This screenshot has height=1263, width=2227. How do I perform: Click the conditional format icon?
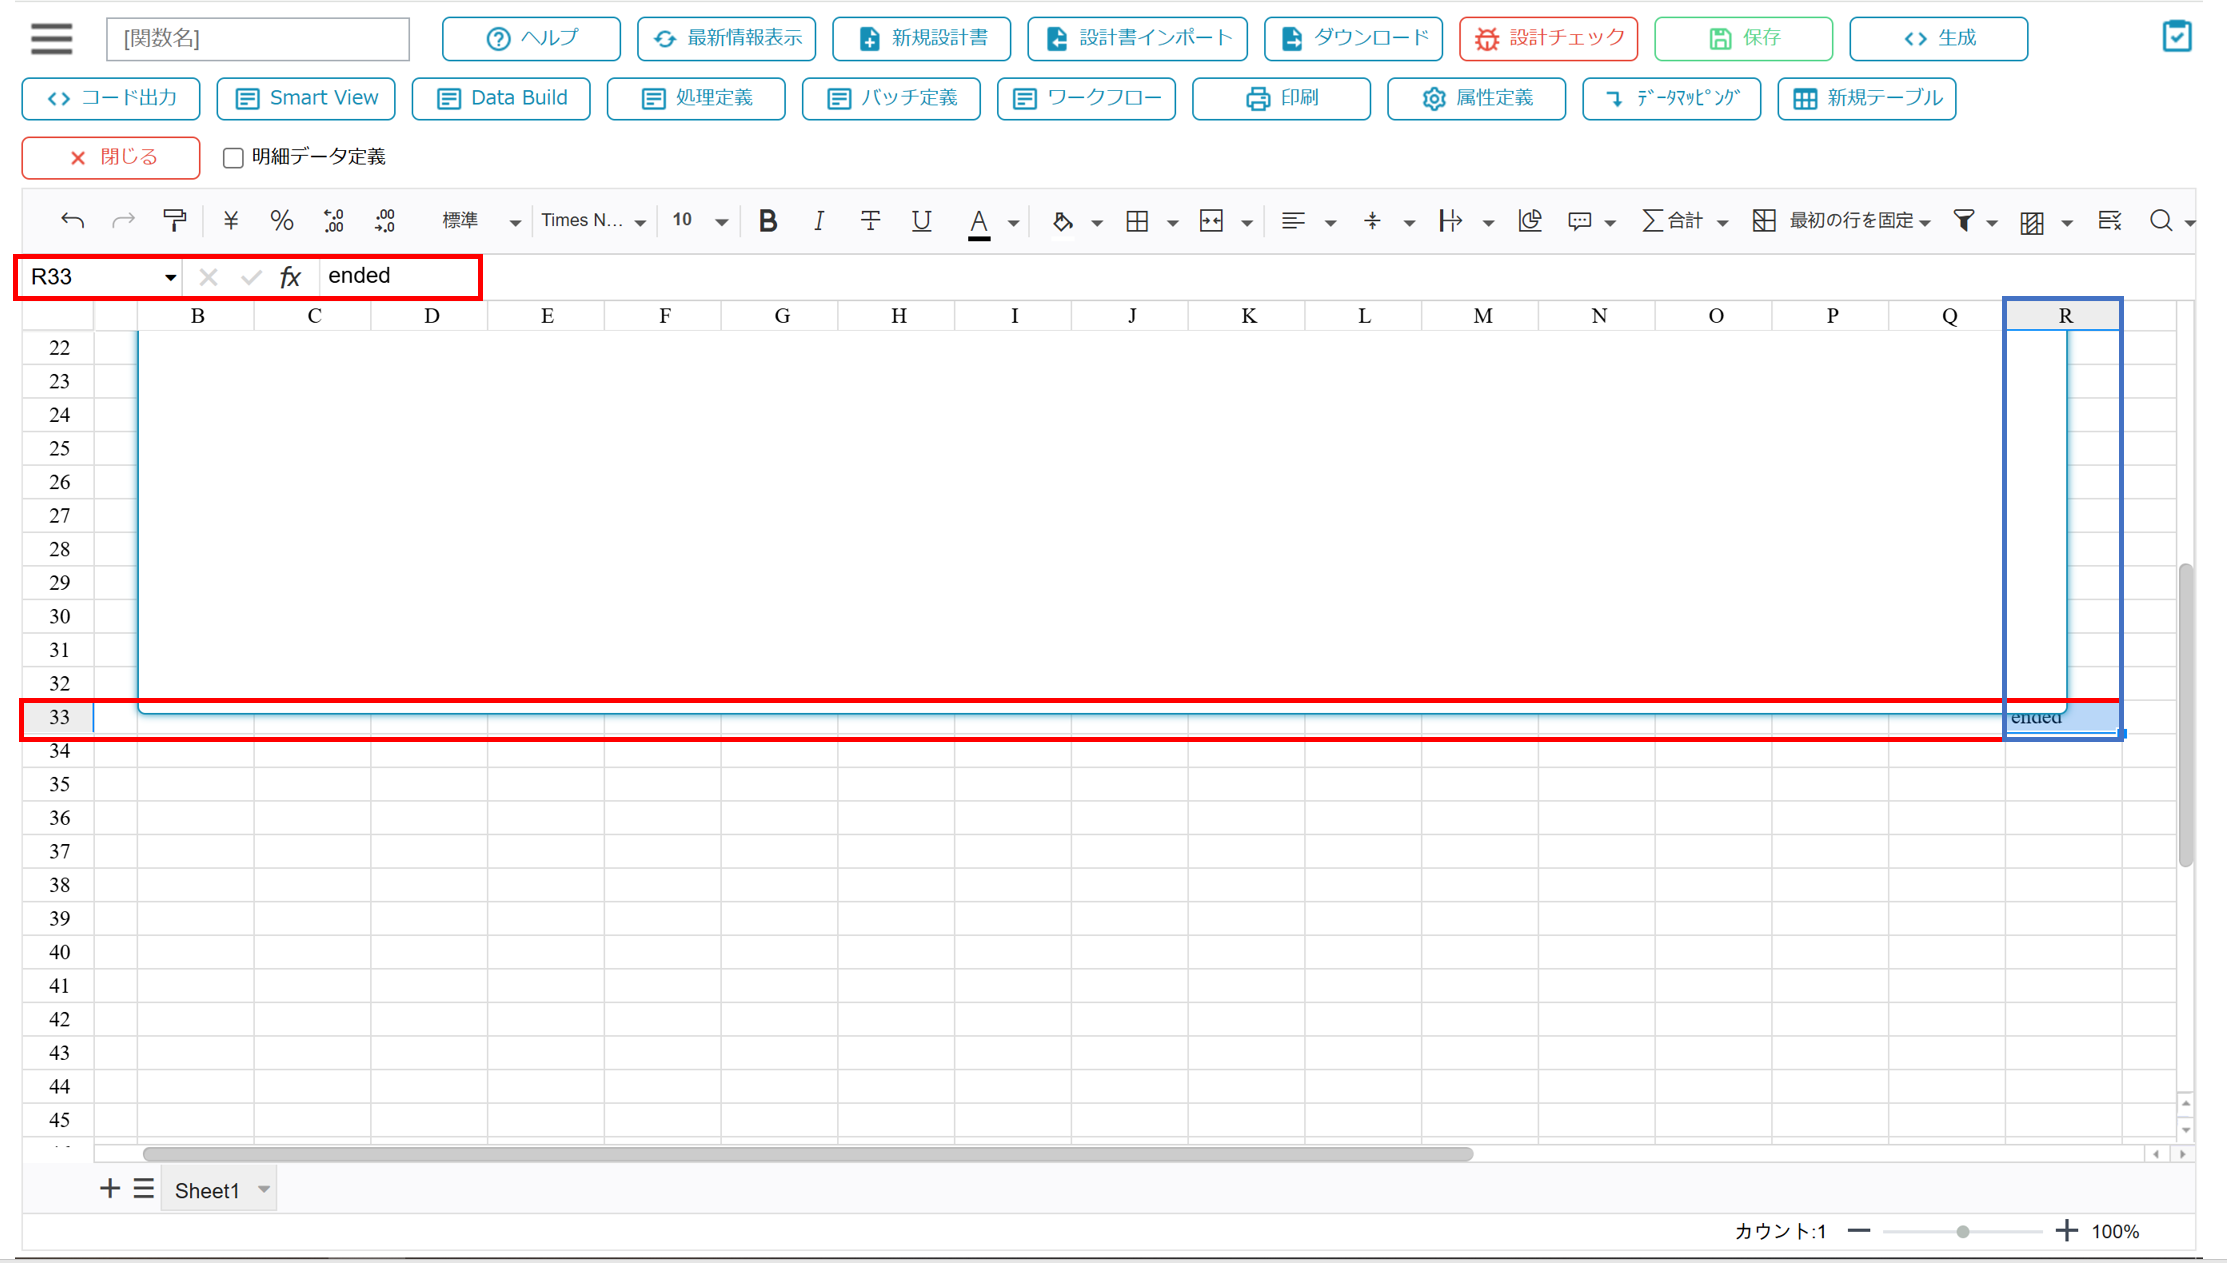(2032, 222)
